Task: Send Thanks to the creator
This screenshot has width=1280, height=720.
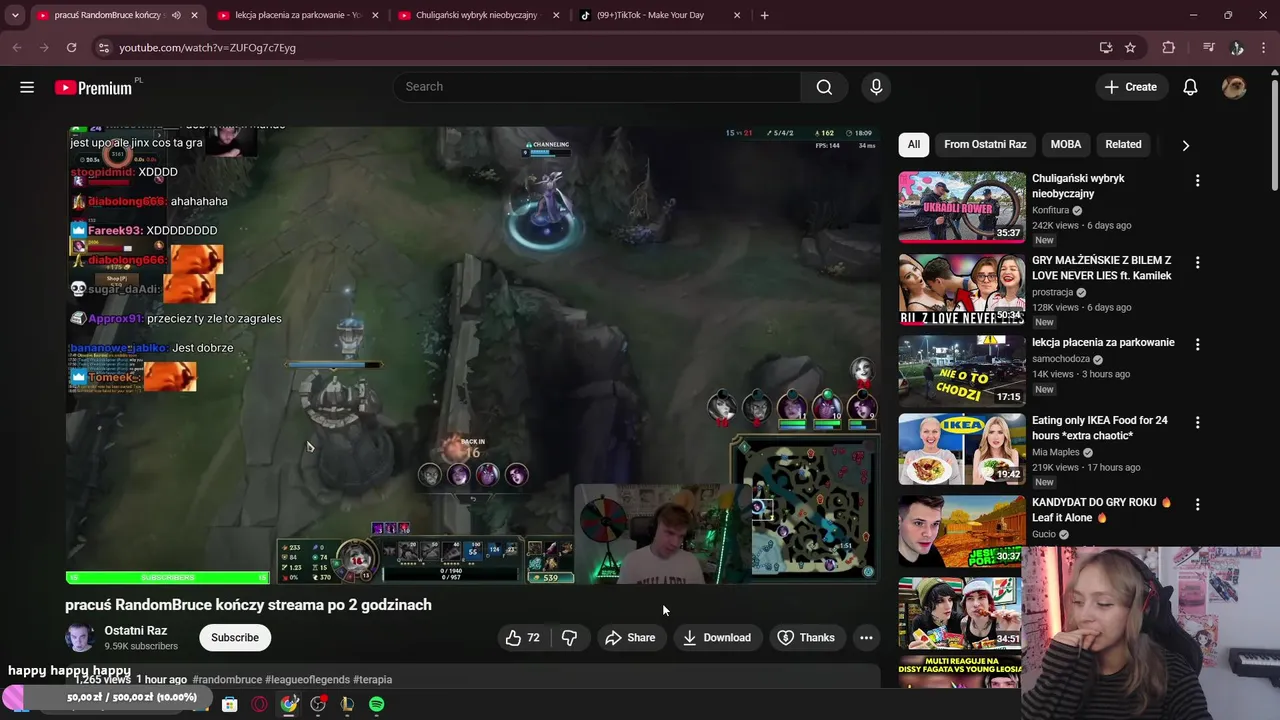Action: 806,638
